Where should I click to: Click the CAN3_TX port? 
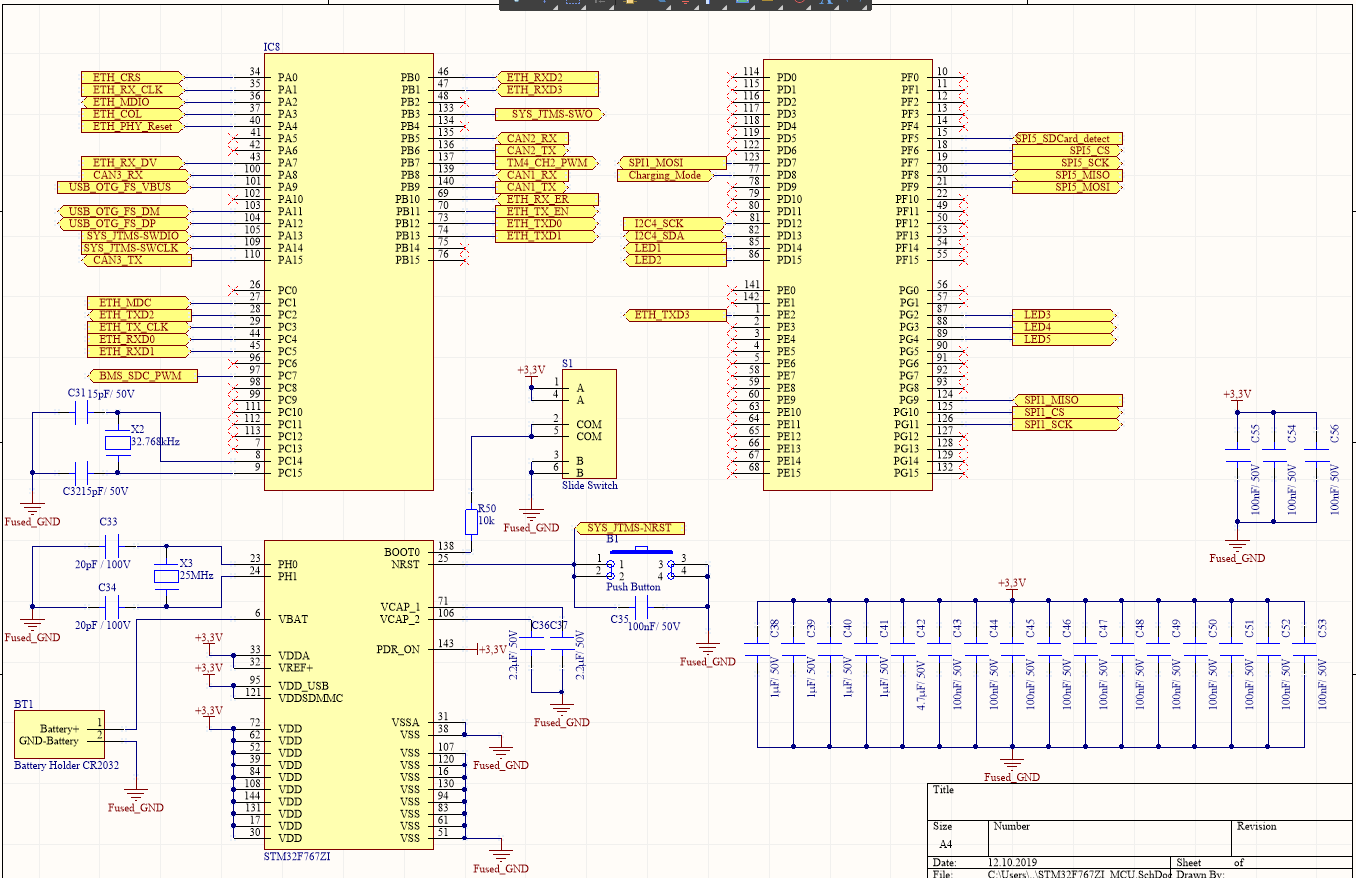(x=135, y=260)
